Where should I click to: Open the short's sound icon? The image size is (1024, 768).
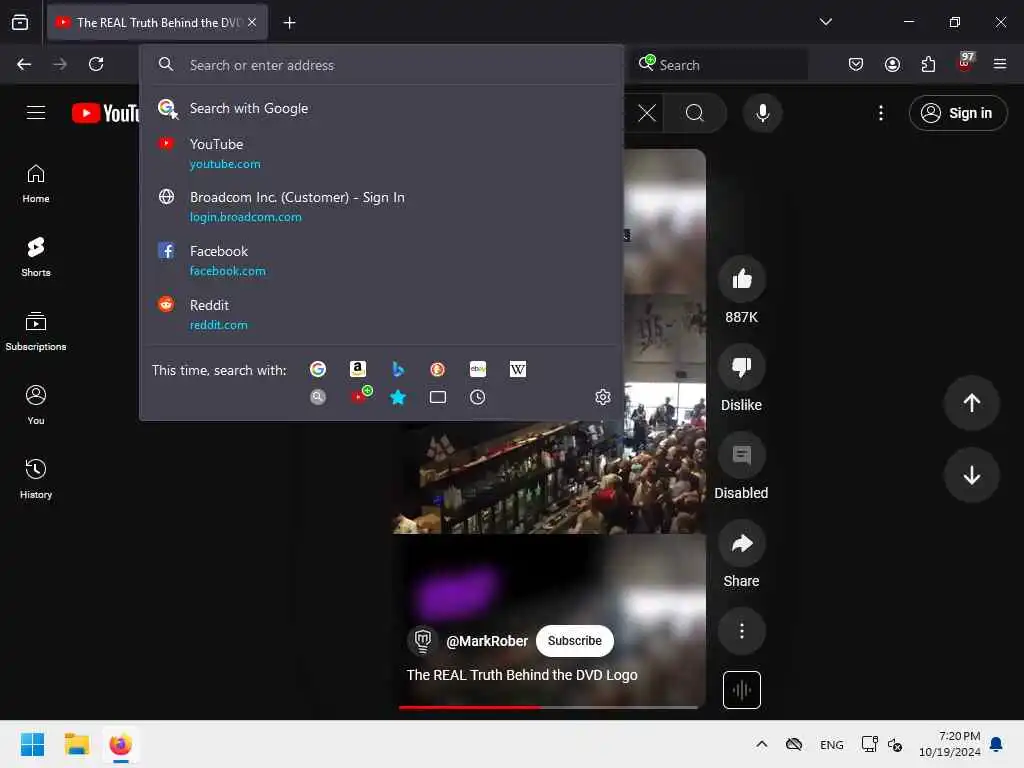tap(742, 690)
